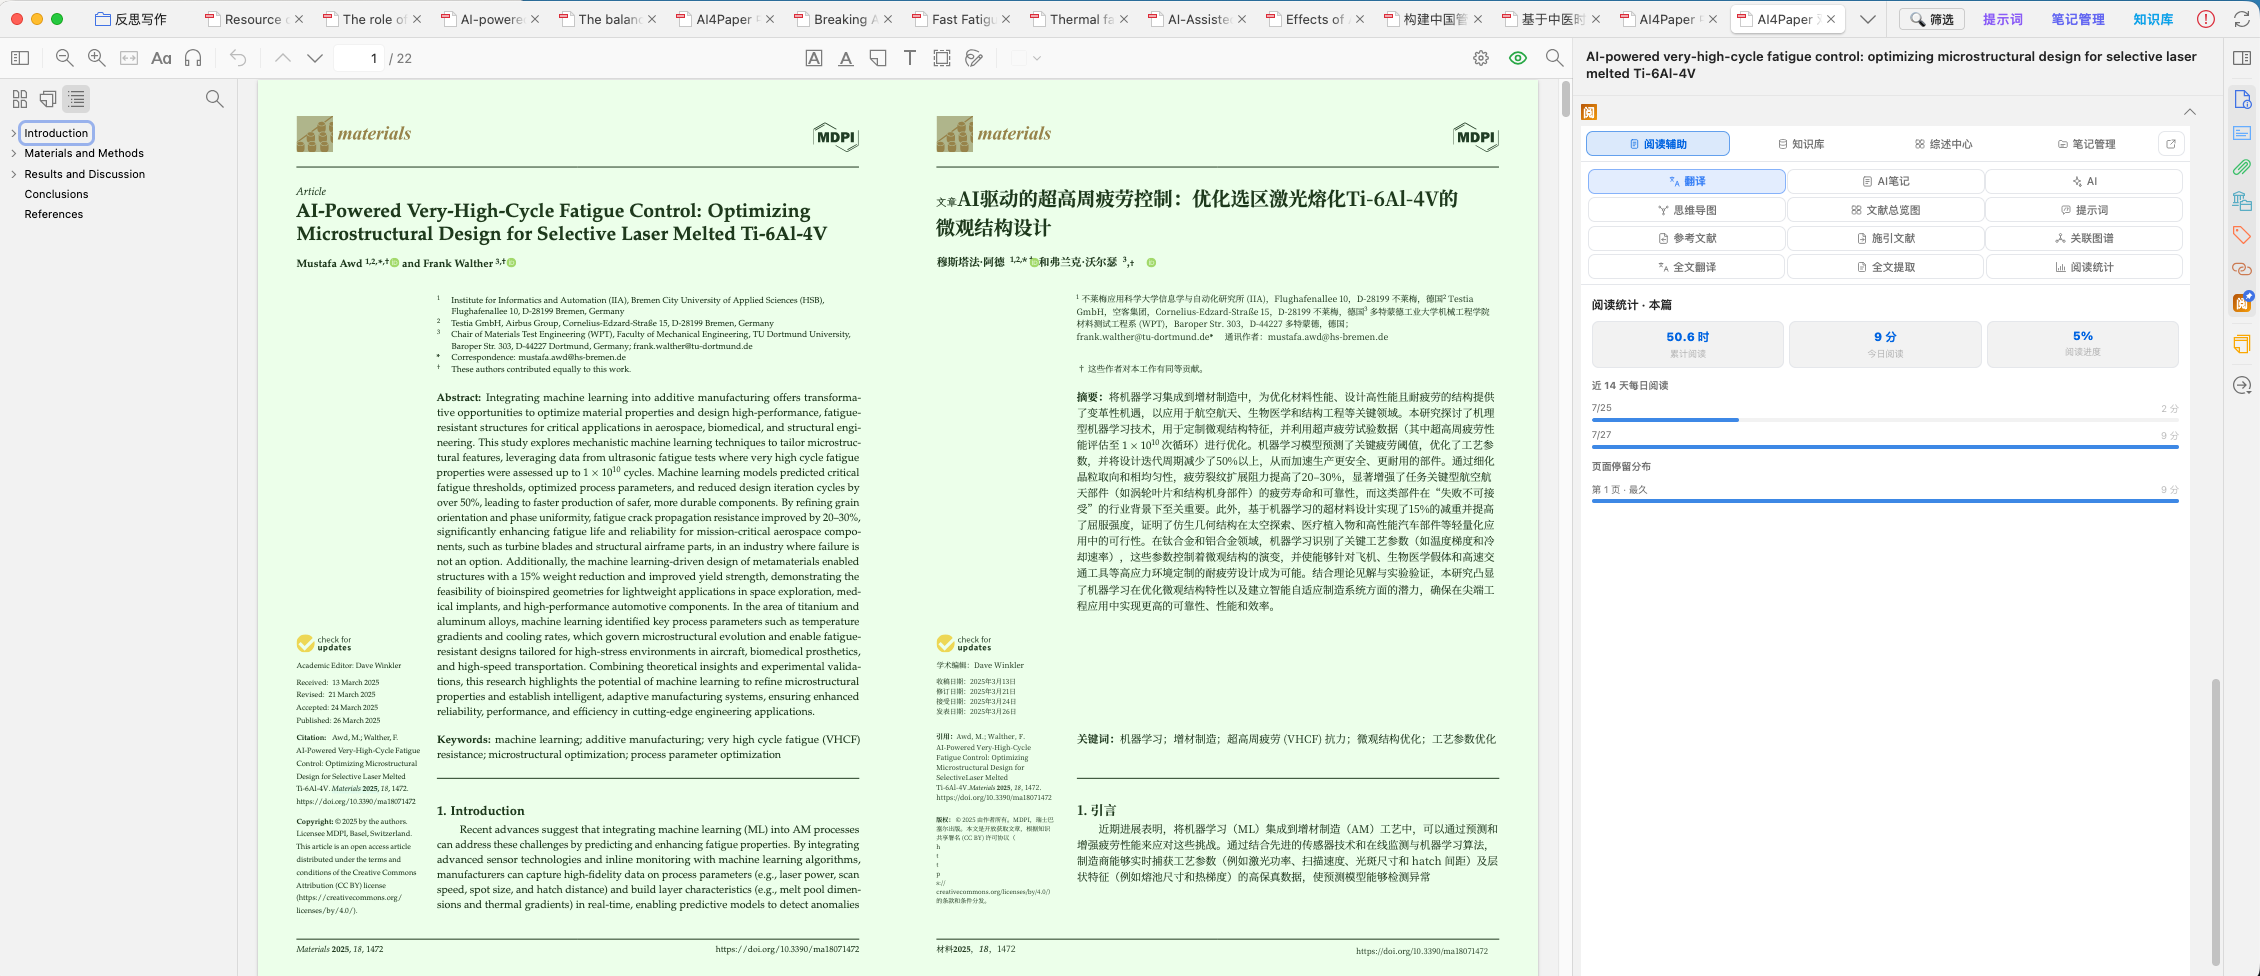This screenshot has height=976, width=2260.
Task: Open the 知识库 toolbar link
Action: pos(2153,19)
